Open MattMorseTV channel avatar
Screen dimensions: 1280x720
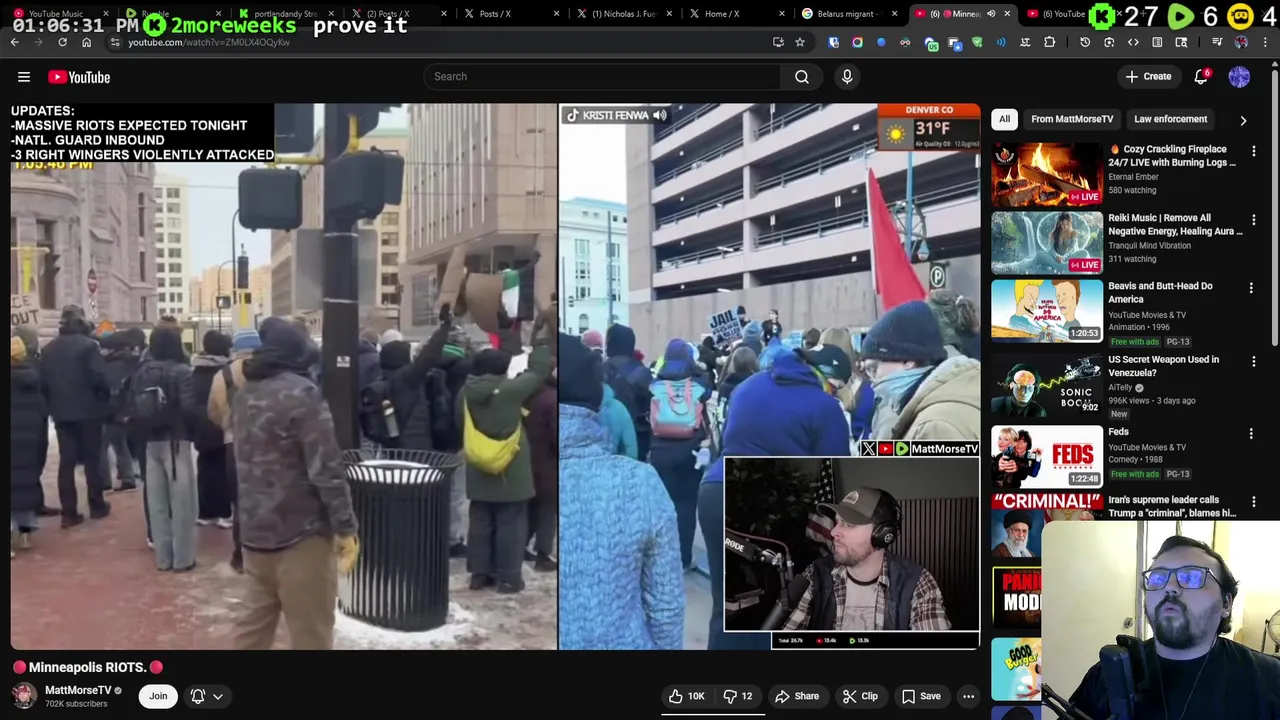point(24,695)
